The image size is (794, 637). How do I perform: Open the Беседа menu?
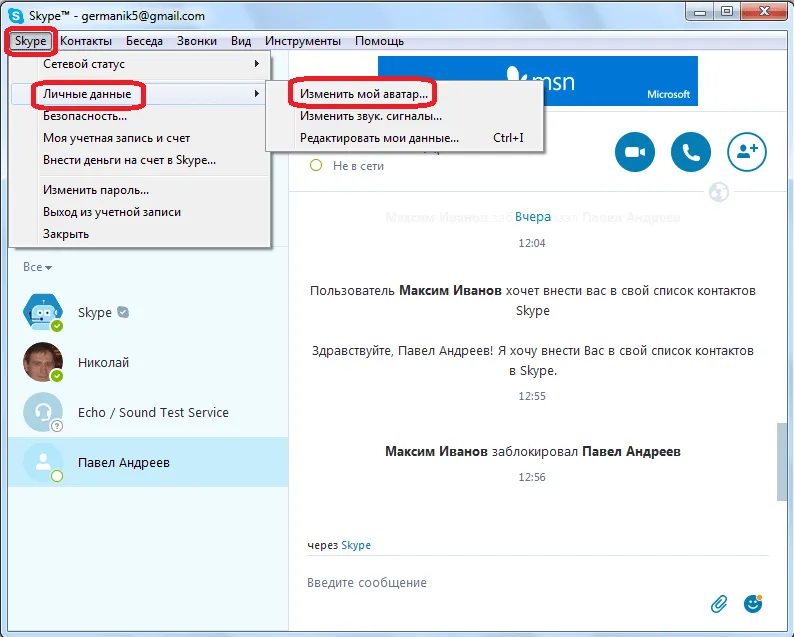pos(144,41)
